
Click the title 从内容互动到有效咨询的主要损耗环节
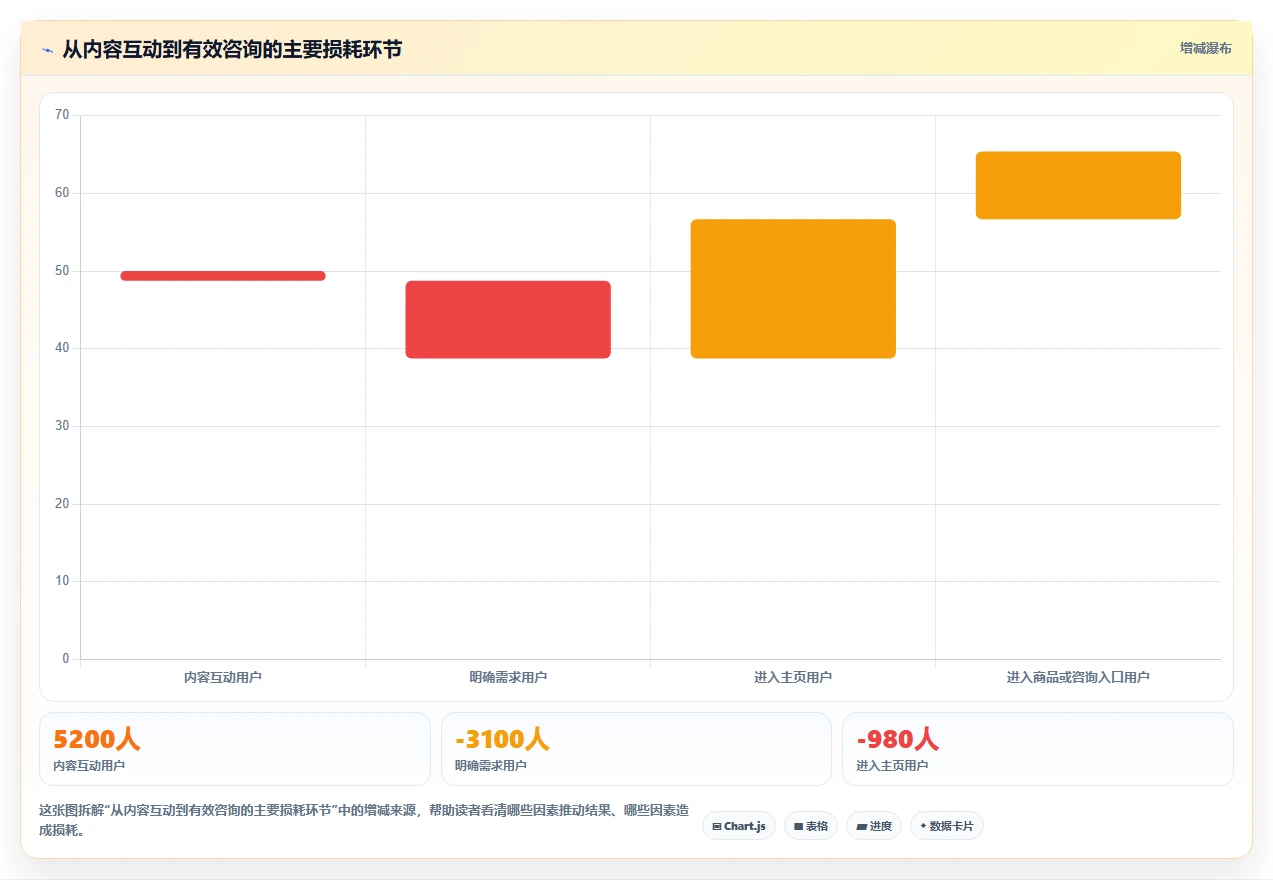click(x=232, y=49)
